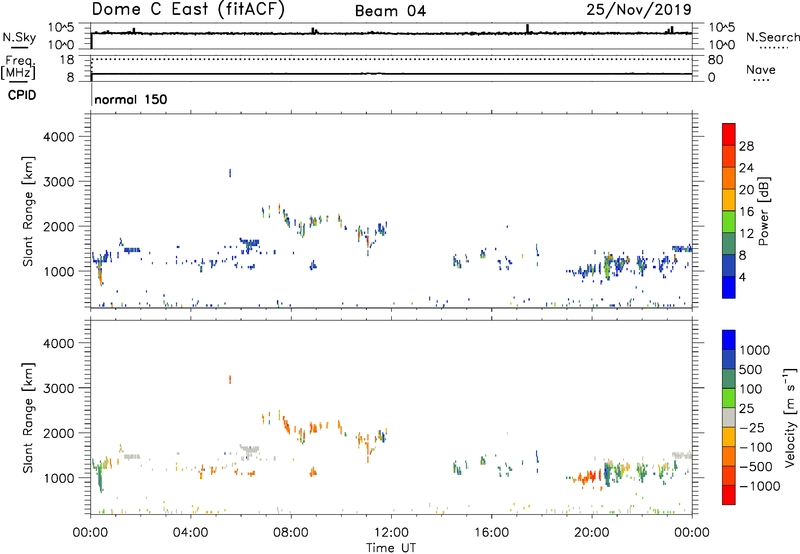800x554 pixels.
Task: Click the '16' tick on power colorbar
Action: click(746, 212)
